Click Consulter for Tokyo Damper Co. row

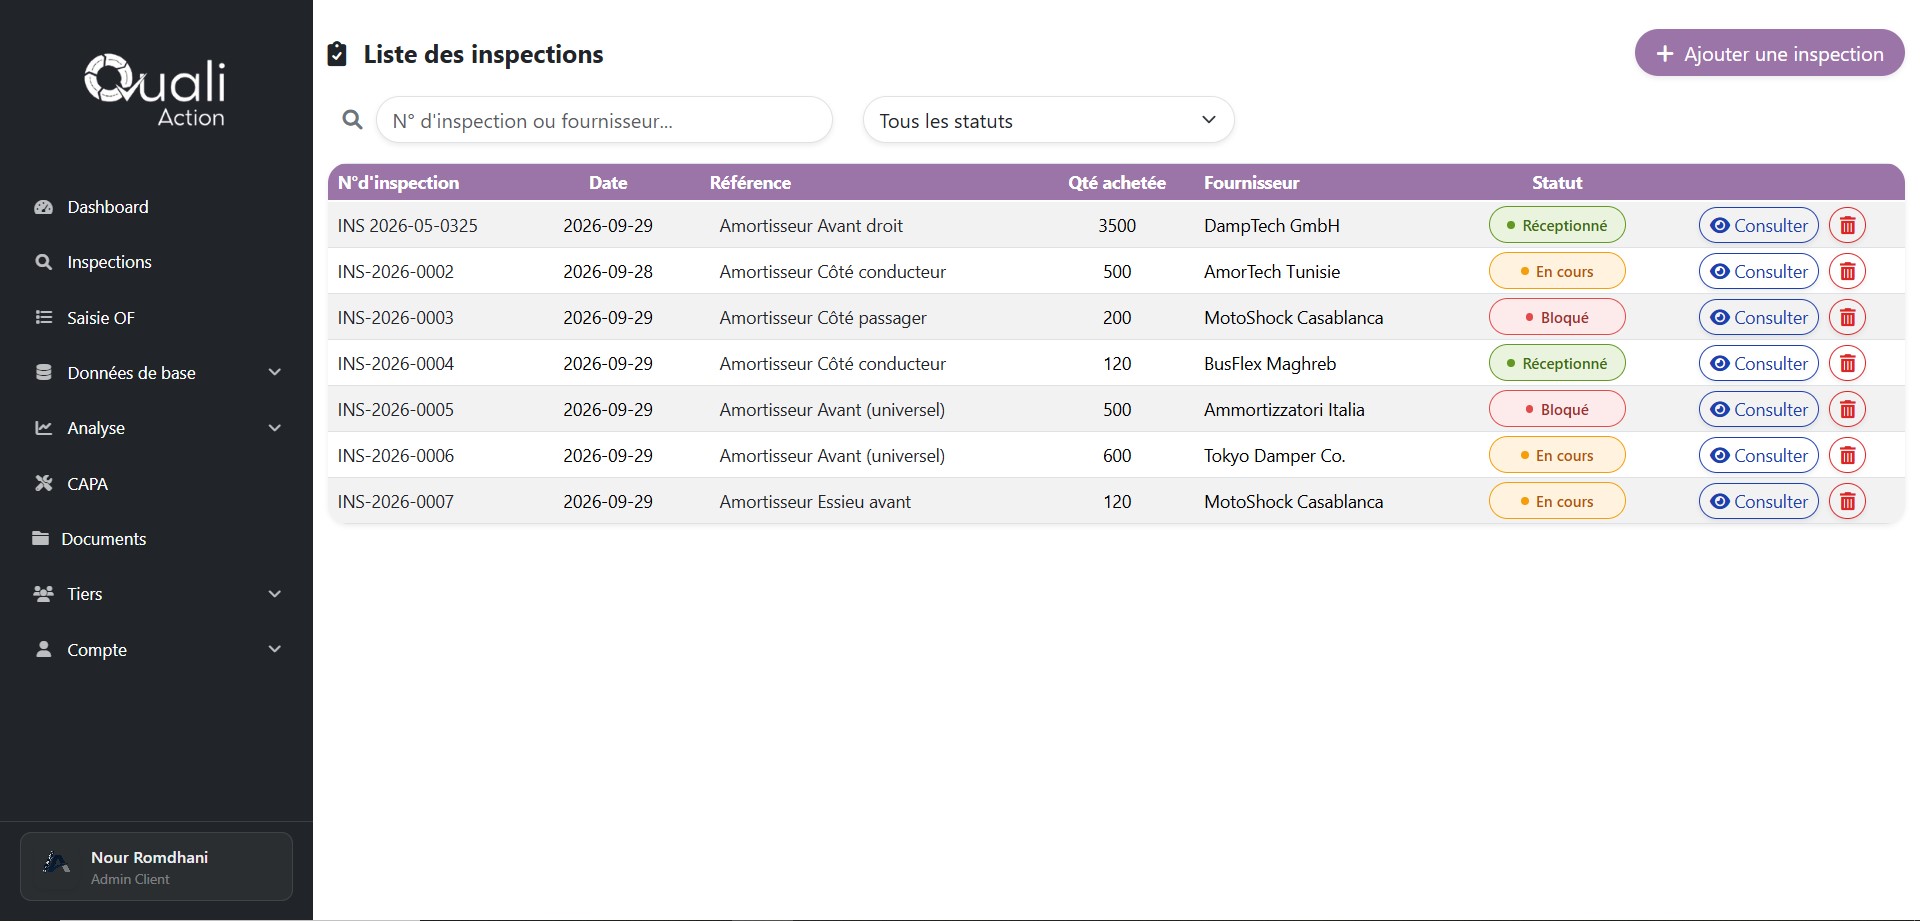(1758, 455)
